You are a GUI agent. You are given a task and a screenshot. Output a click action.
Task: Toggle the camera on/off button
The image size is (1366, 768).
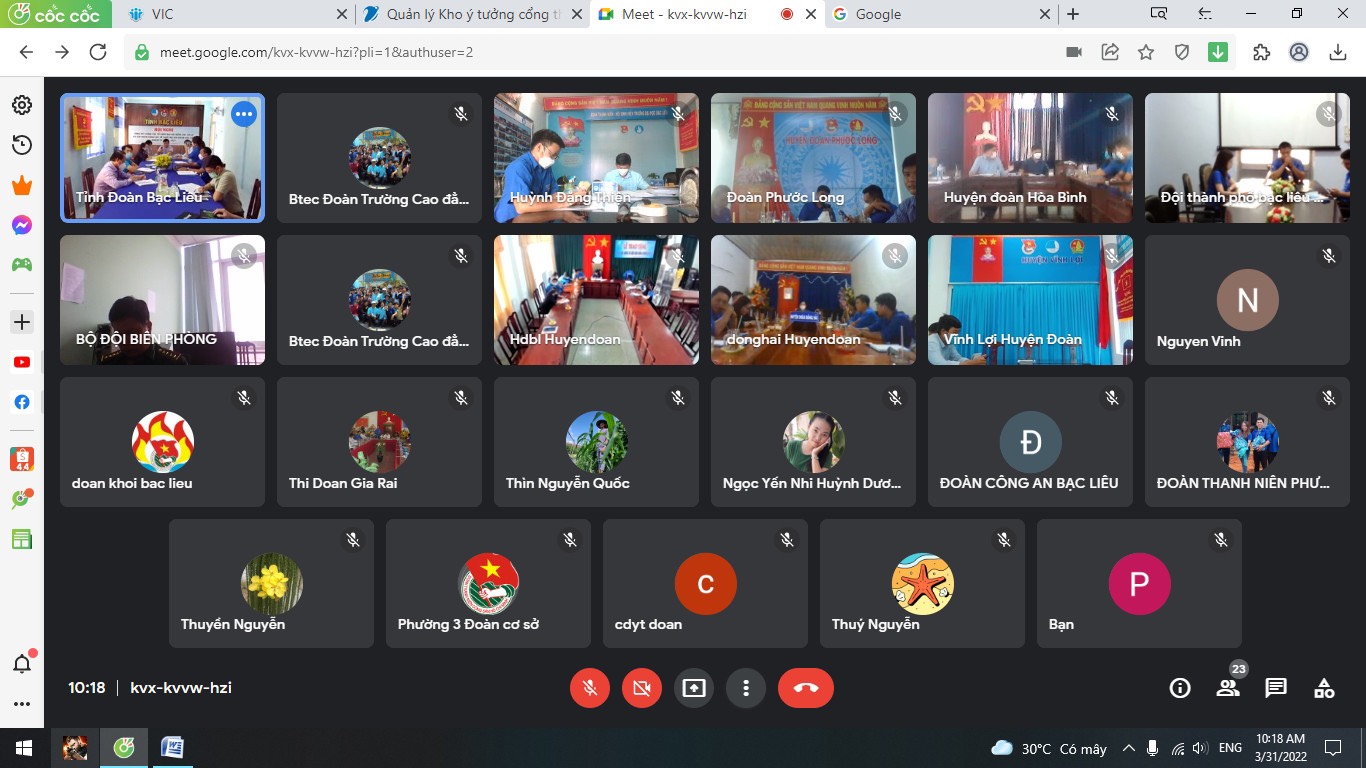642,688
